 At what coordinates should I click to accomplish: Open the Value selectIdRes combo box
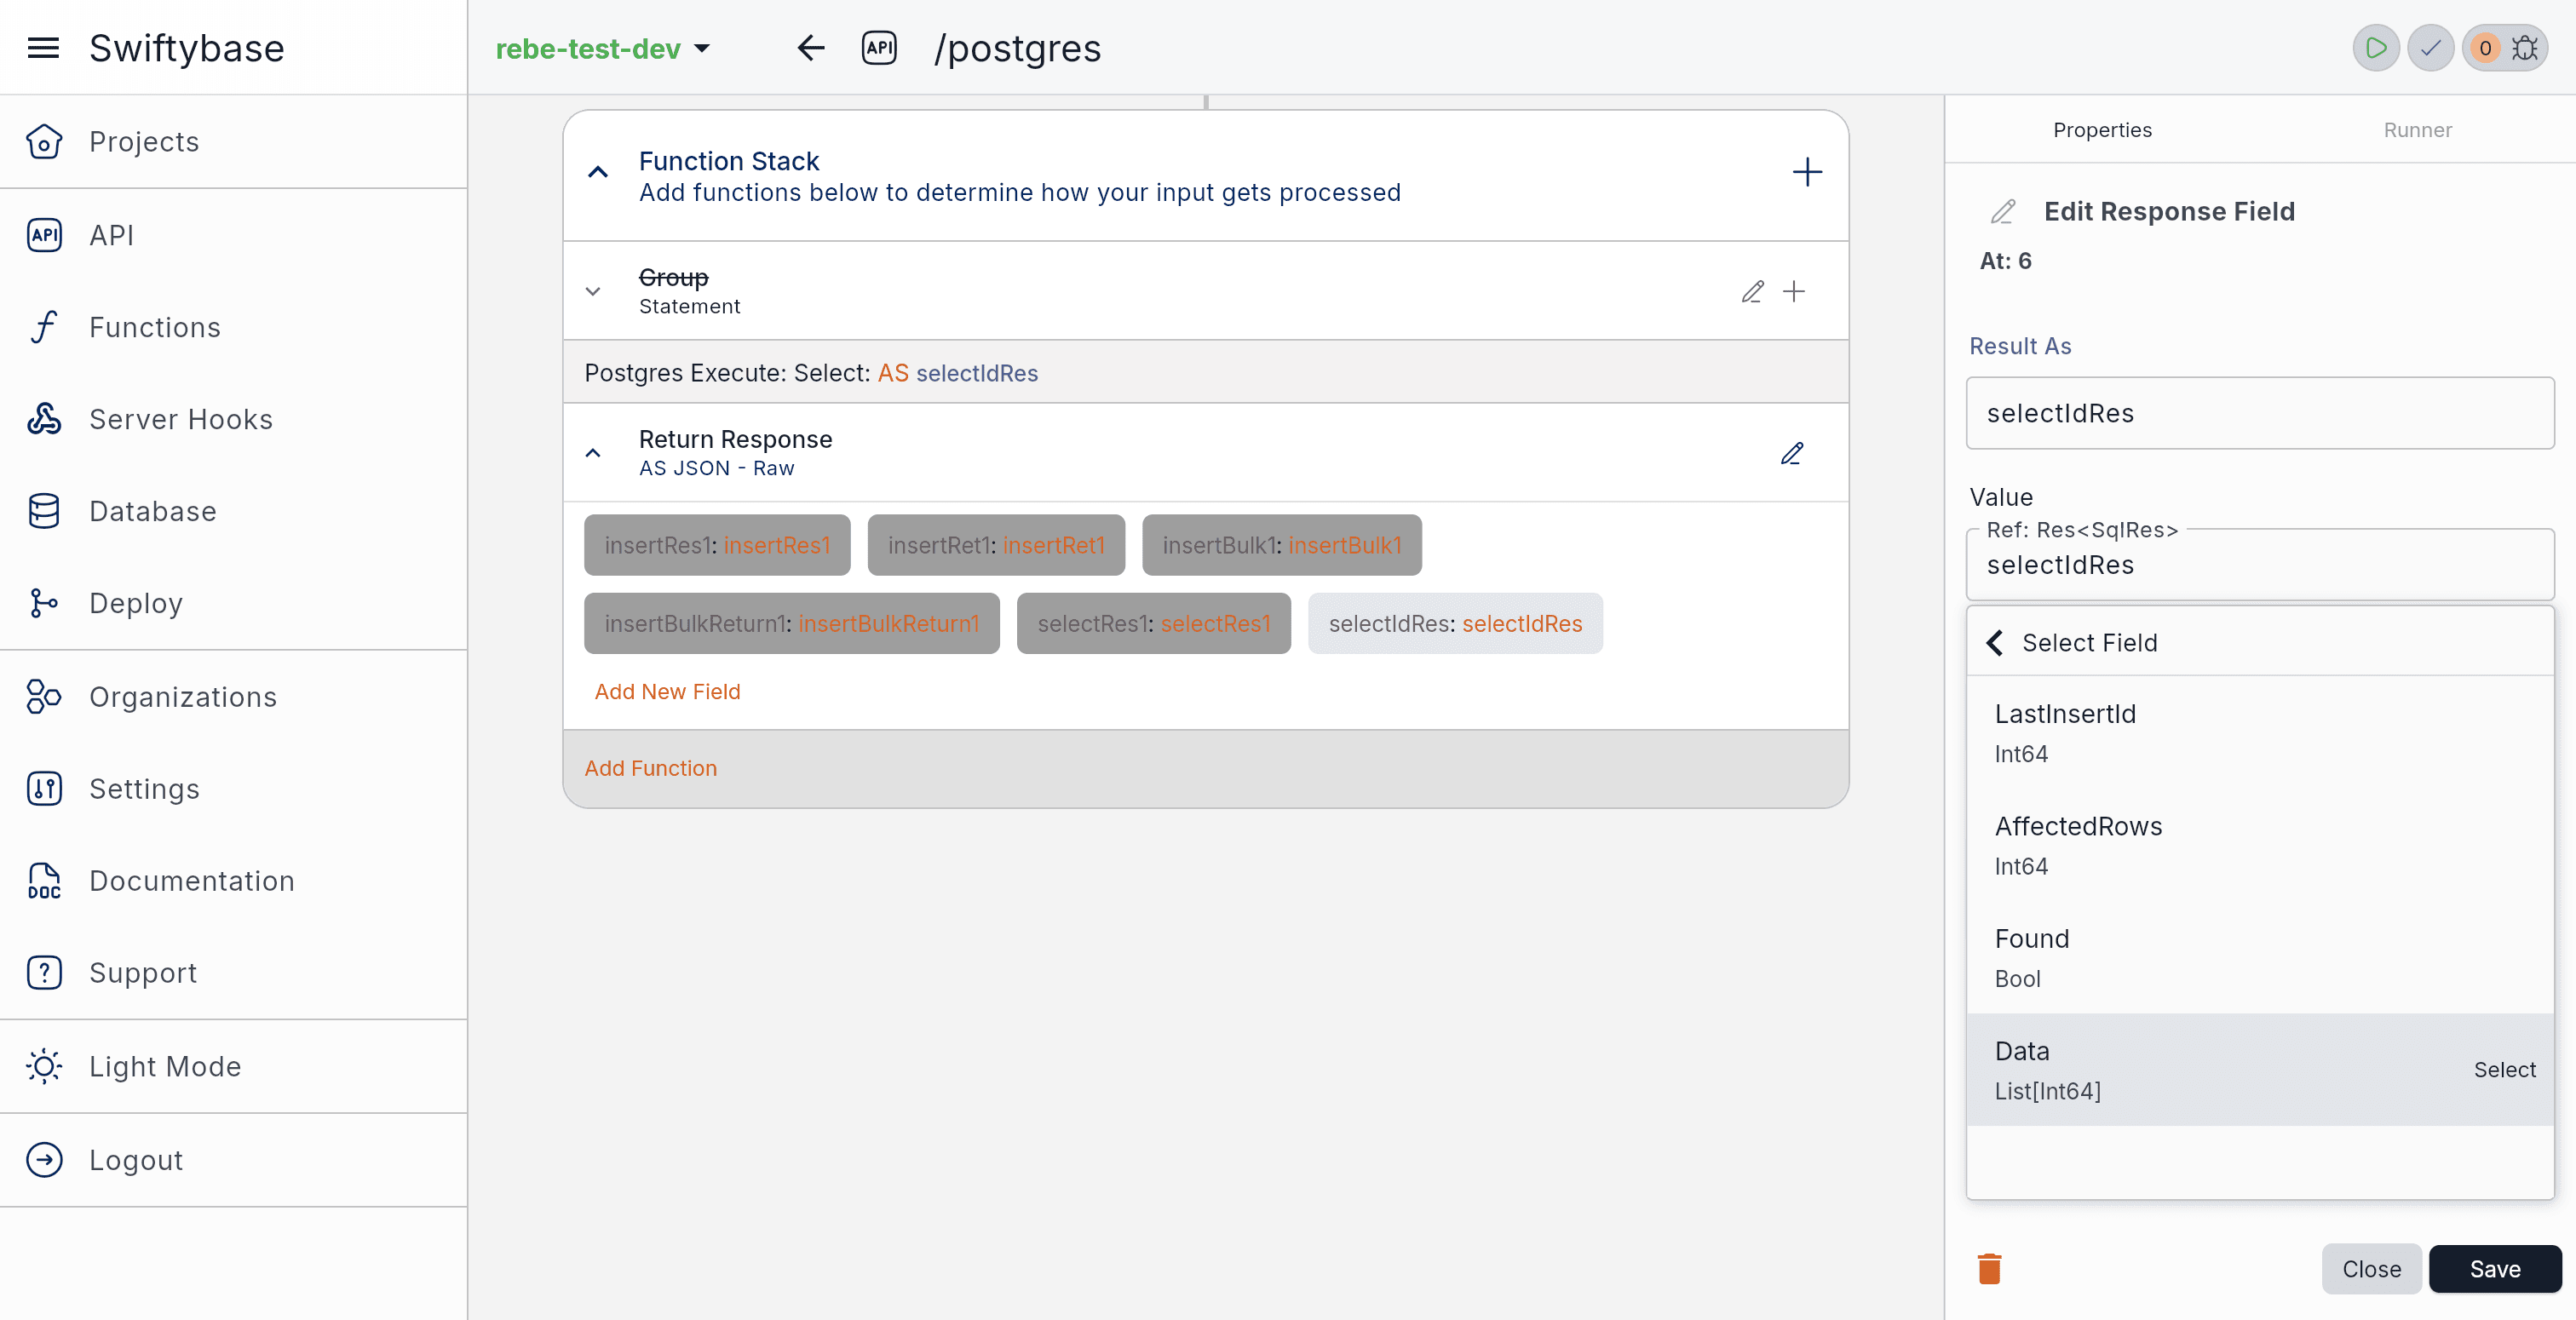2260,565
